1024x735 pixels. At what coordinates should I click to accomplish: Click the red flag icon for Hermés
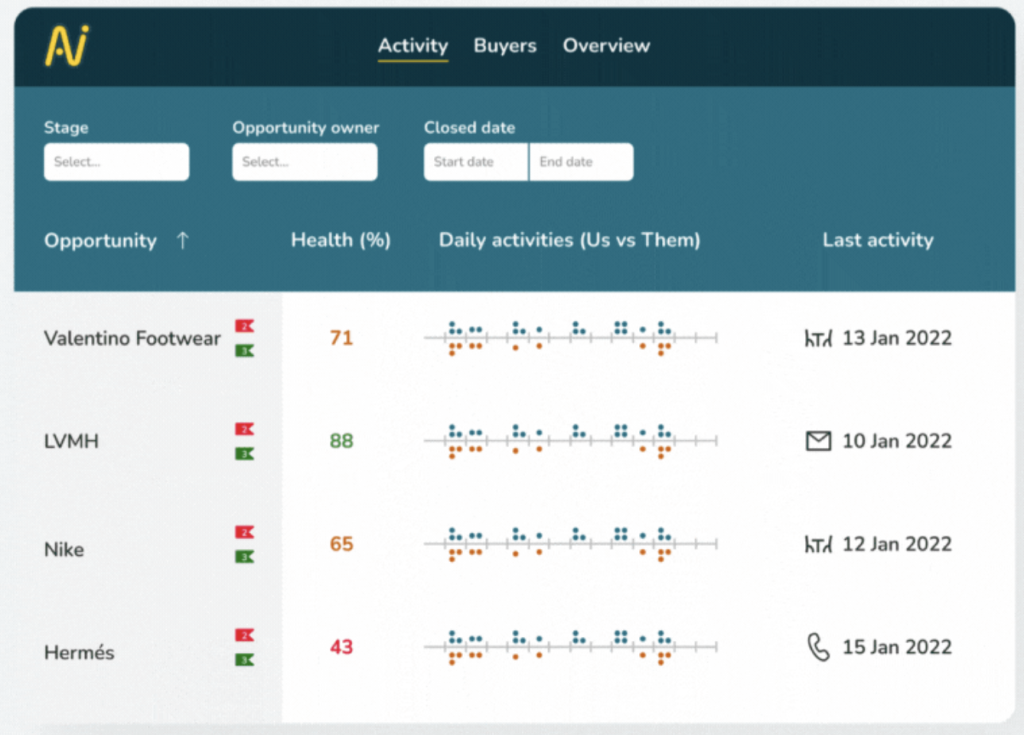coord(244,635)
